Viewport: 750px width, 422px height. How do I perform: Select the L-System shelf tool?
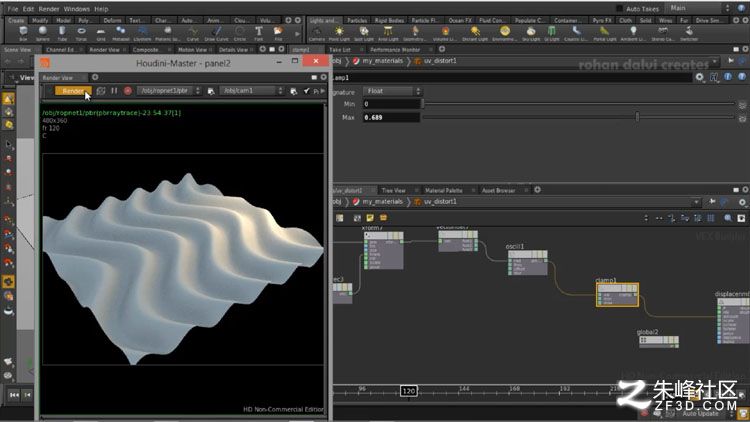143,33
